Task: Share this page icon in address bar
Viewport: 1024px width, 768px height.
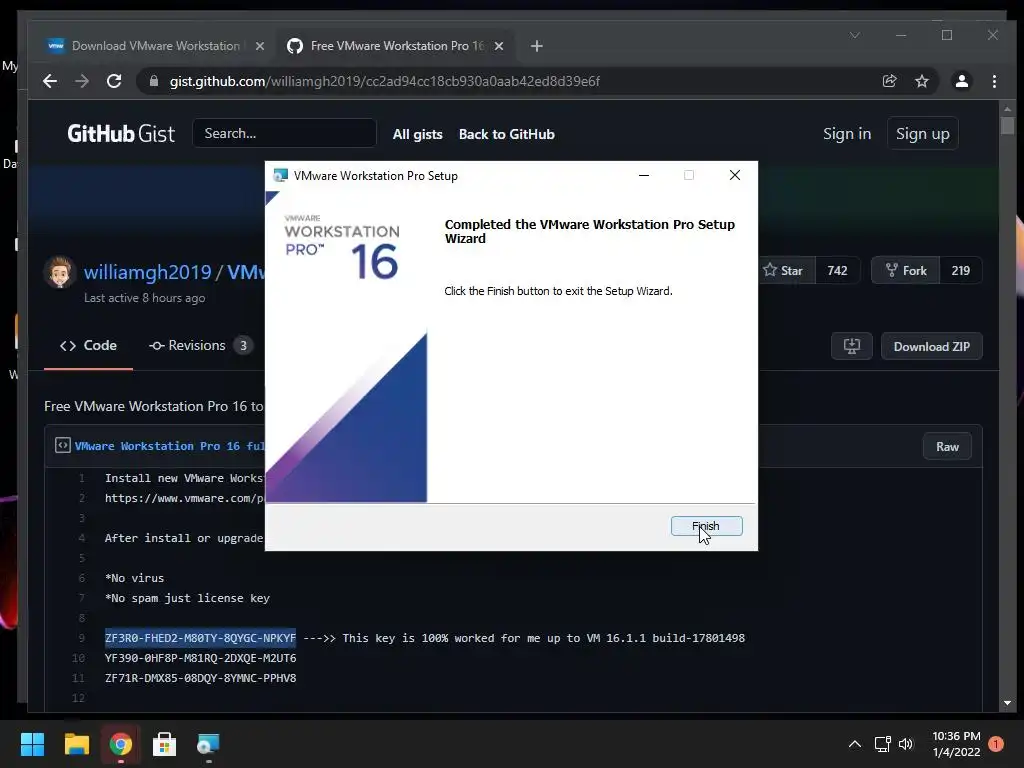Action: (889, 81)
